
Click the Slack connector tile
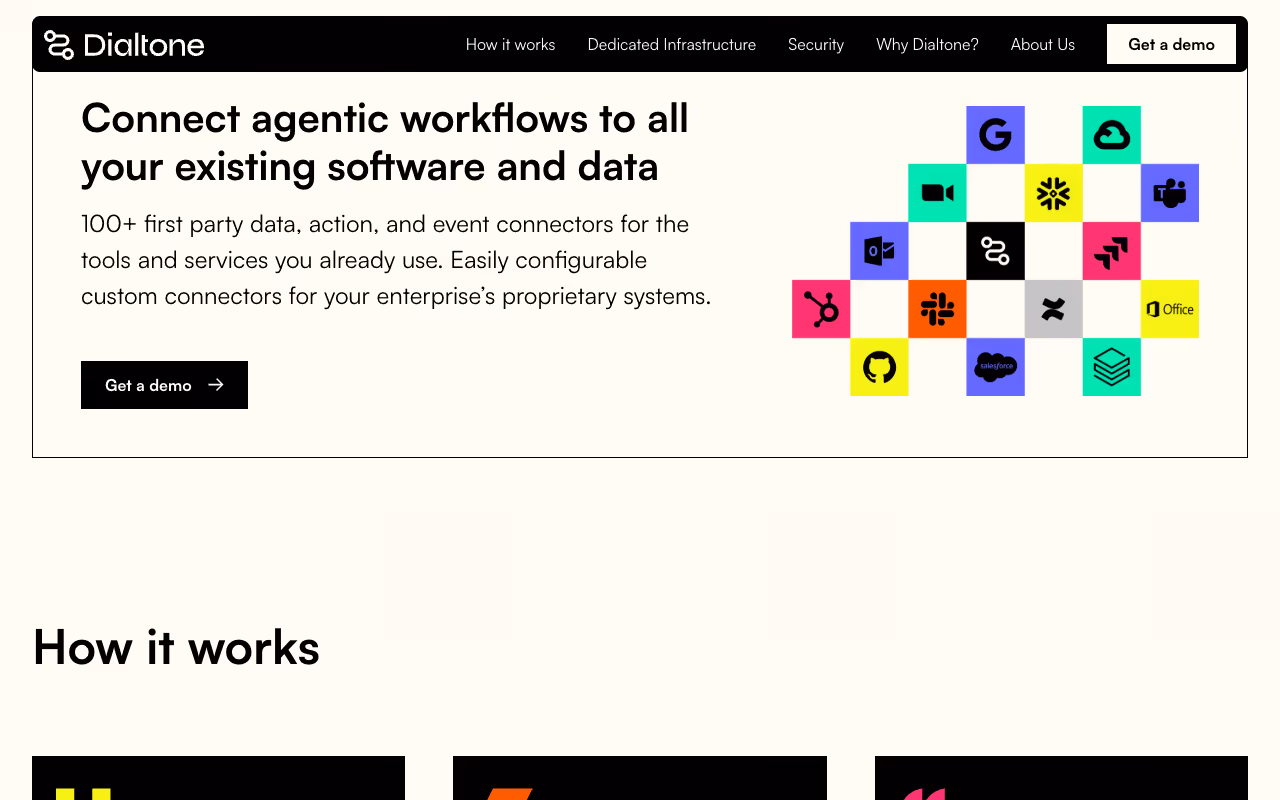[x=937, y=309]
